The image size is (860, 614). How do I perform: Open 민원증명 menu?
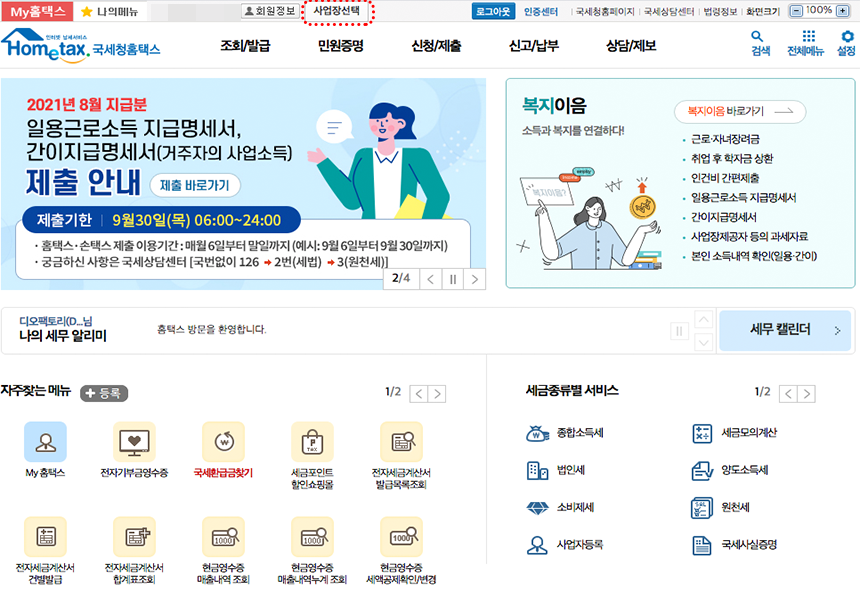(x=341, y=46)
